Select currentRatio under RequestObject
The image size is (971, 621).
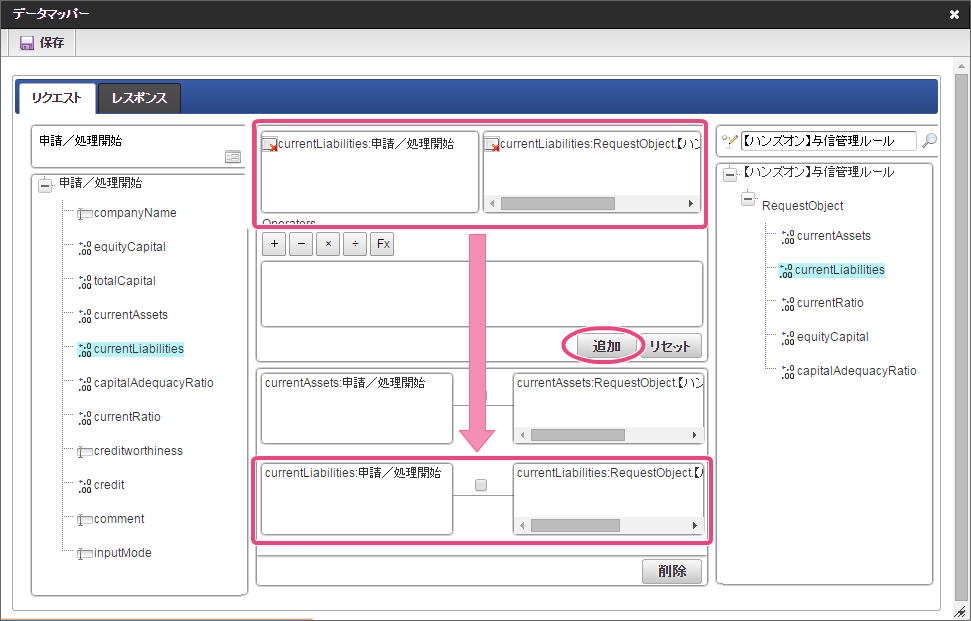click(830, 303)
